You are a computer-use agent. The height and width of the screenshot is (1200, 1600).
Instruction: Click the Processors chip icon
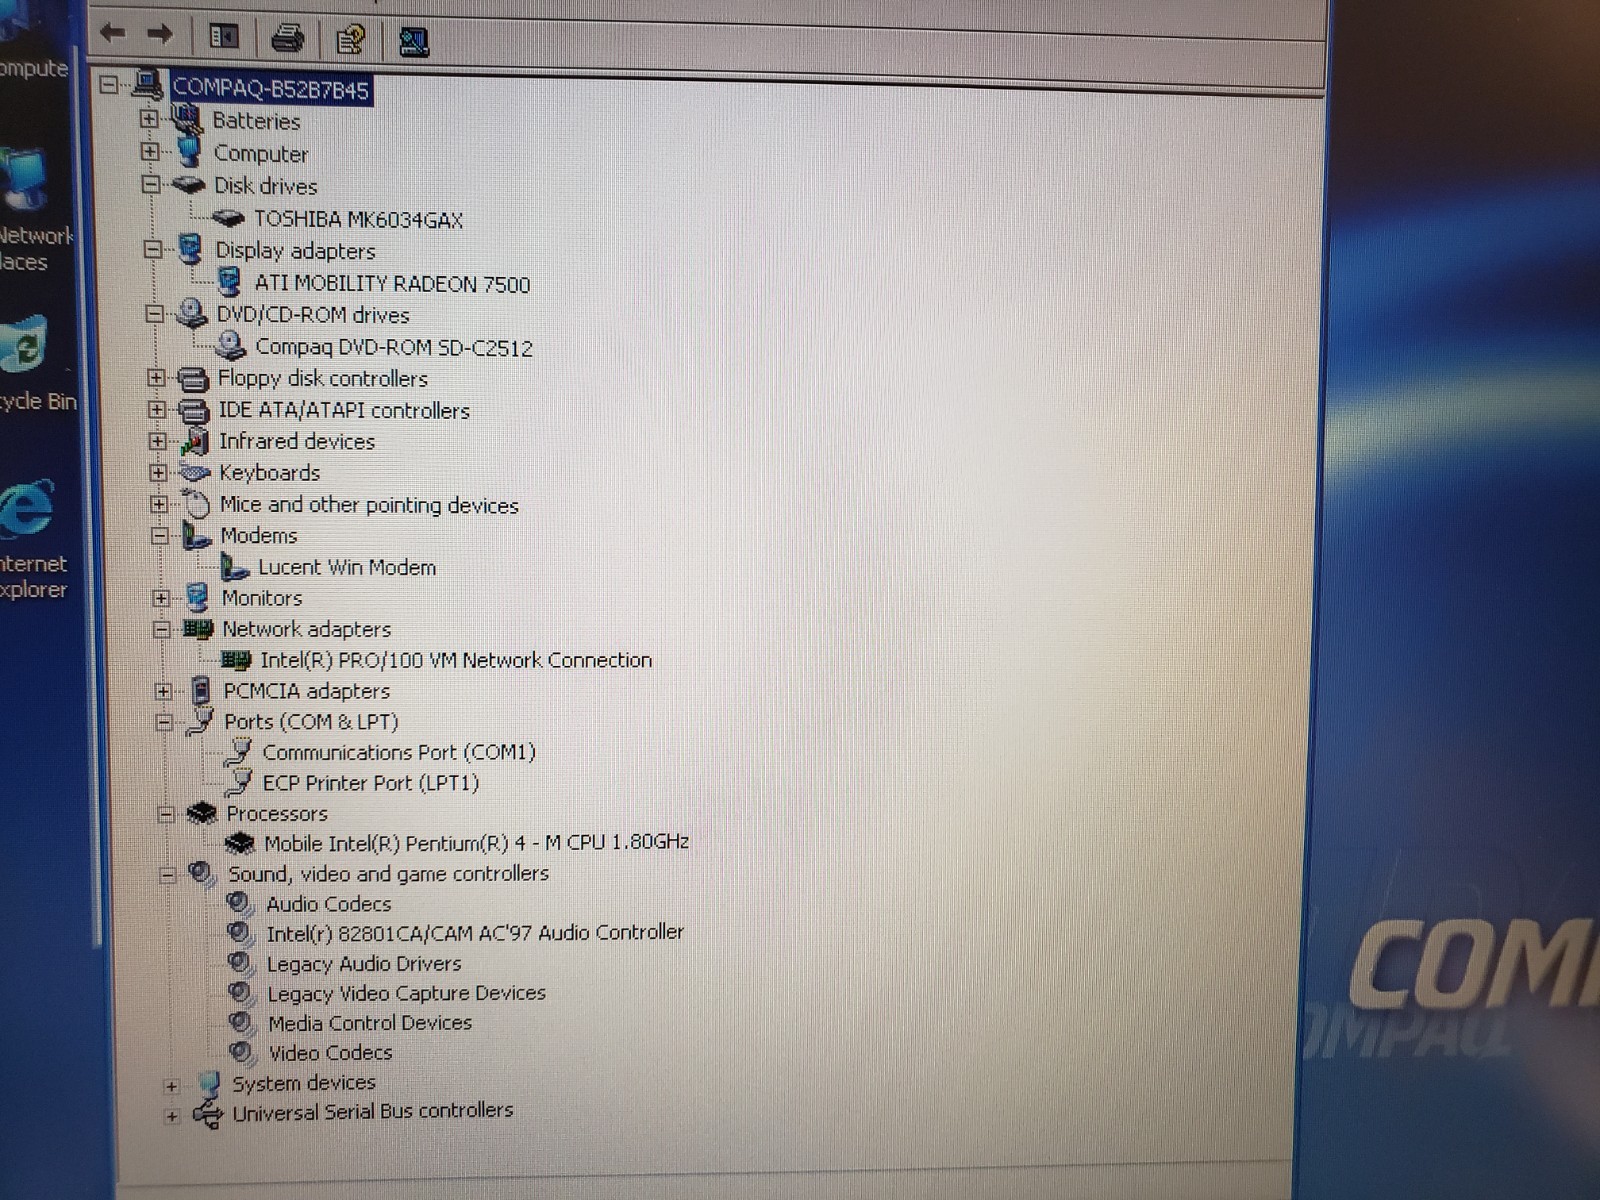point(202,814)
